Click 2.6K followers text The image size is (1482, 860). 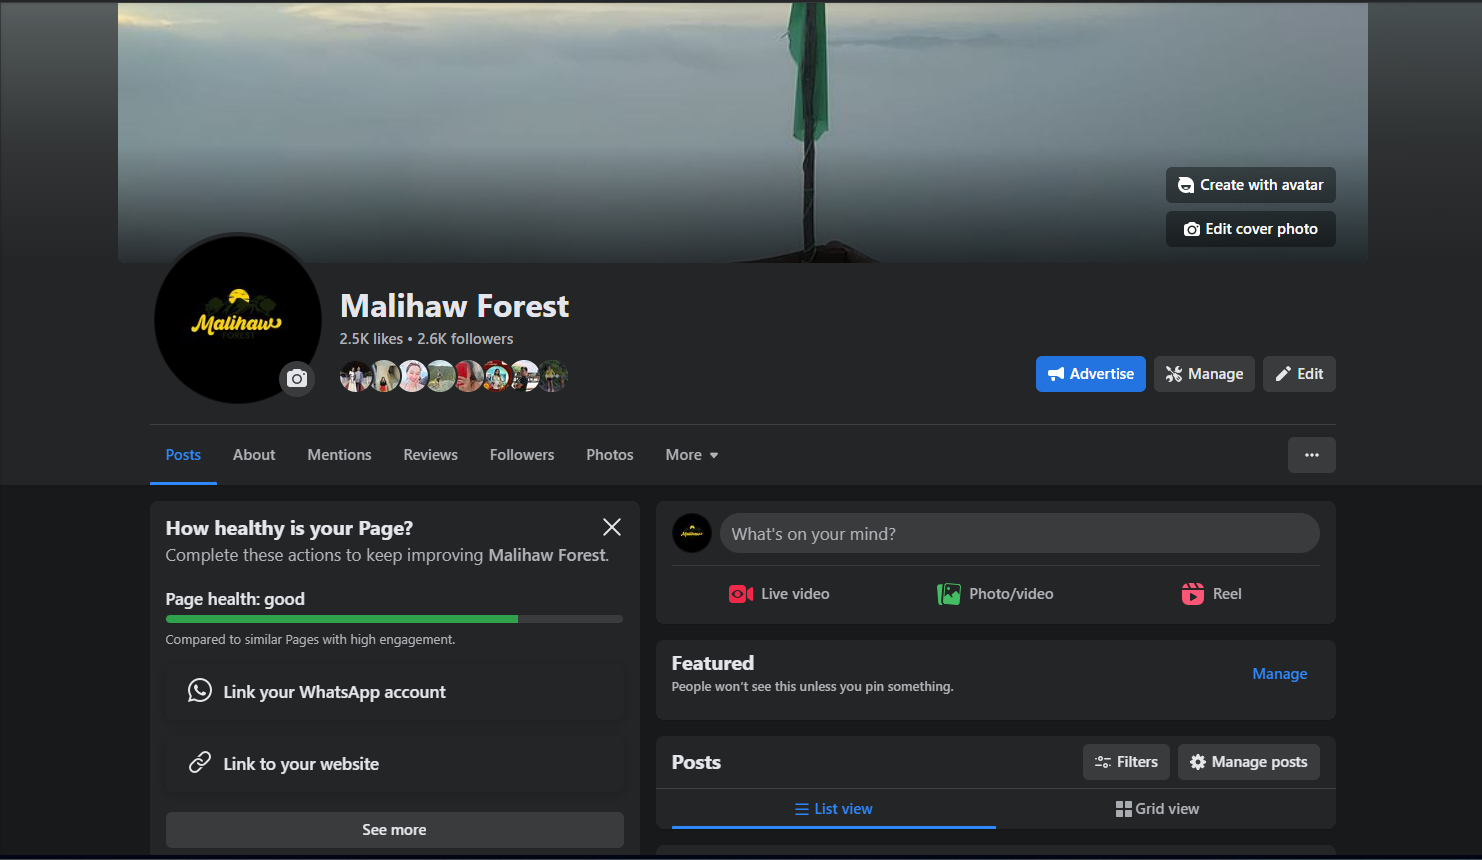point(465,339)
